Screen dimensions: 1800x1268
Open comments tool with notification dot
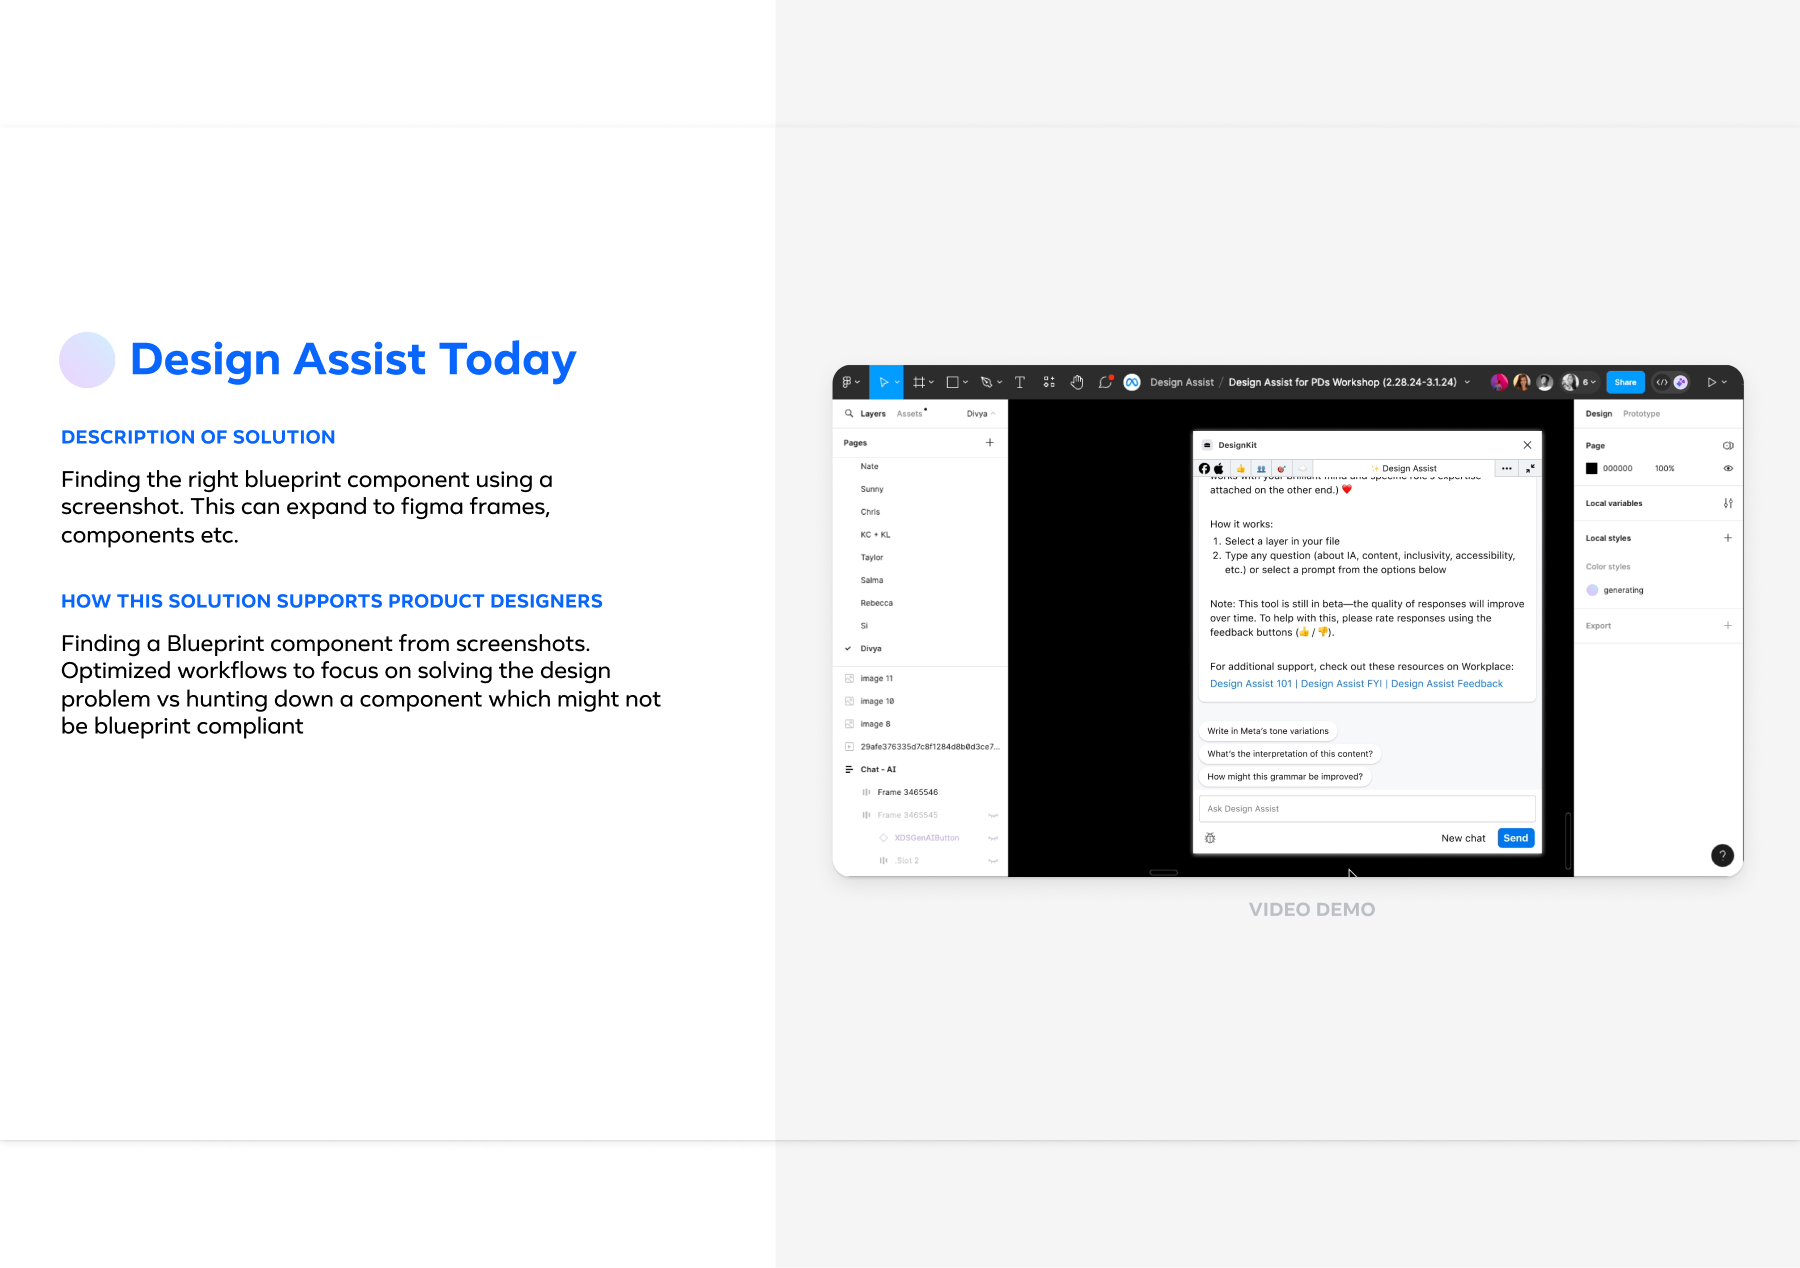1105,382
